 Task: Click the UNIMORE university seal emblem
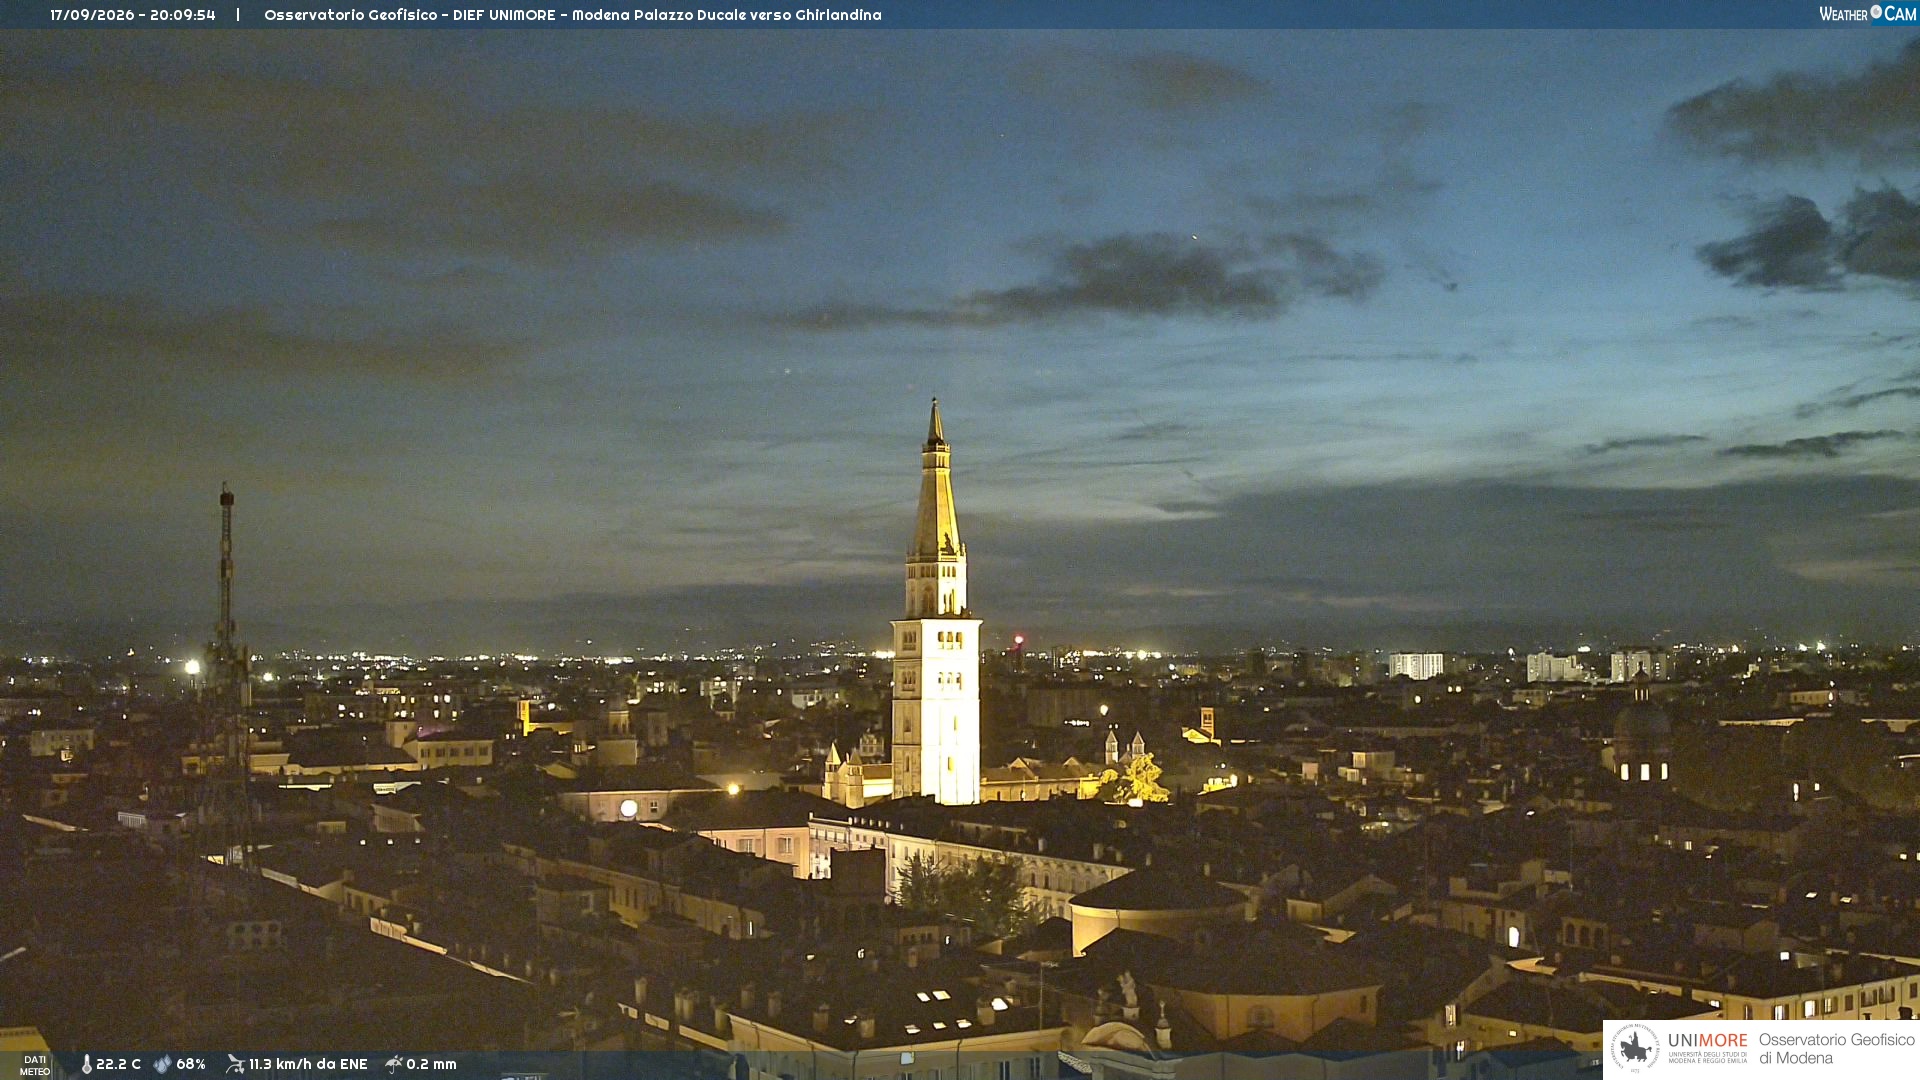(1635, 1049)
